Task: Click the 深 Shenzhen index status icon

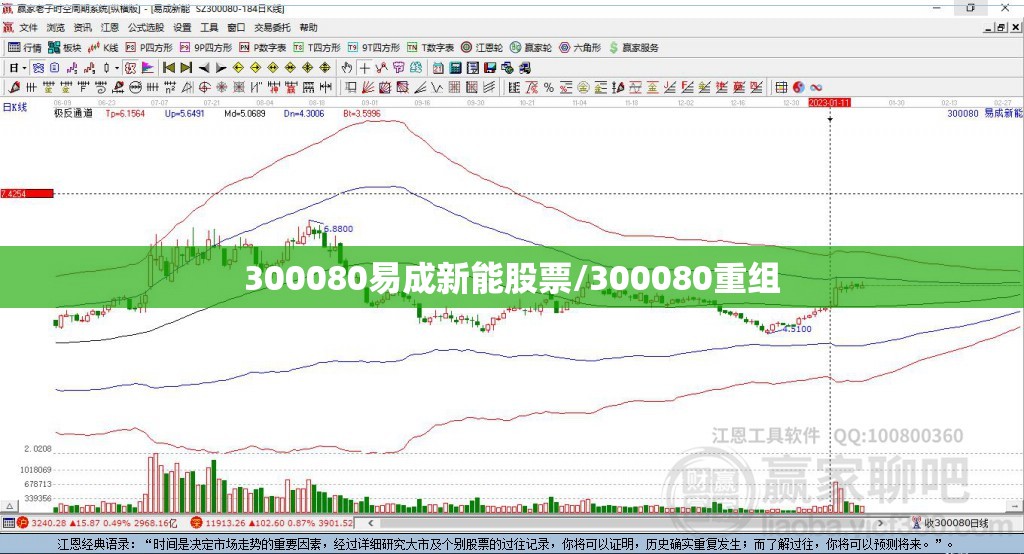Action: tap(197, 523)
